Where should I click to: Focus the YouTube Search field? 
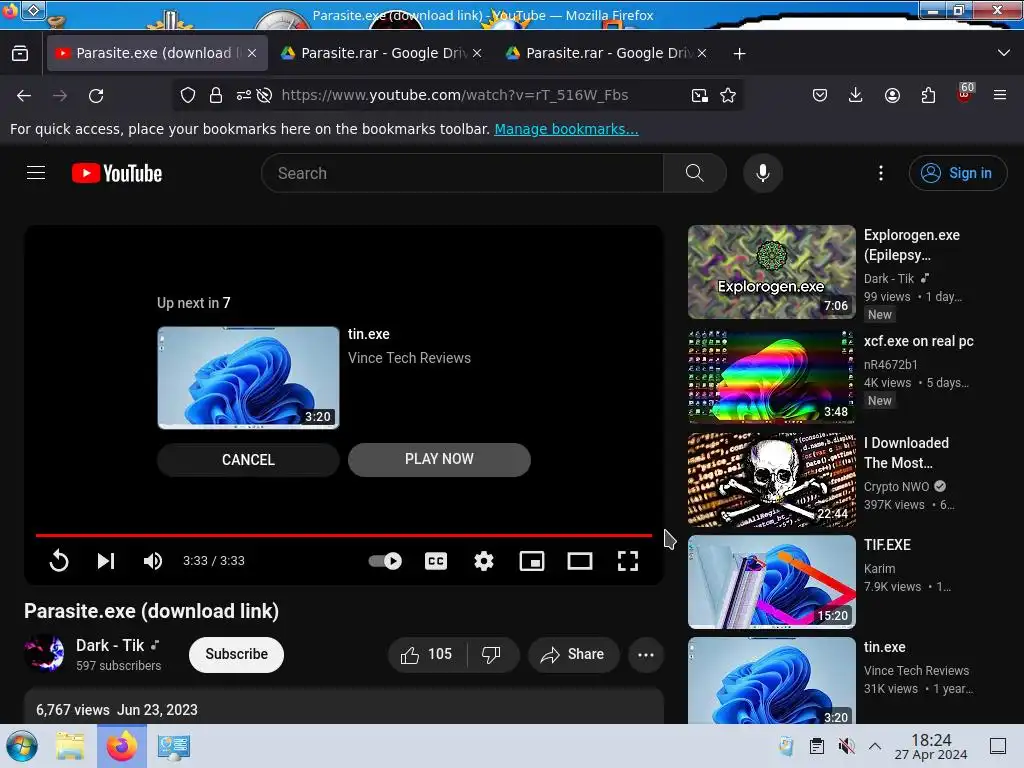tap(462, 173)
